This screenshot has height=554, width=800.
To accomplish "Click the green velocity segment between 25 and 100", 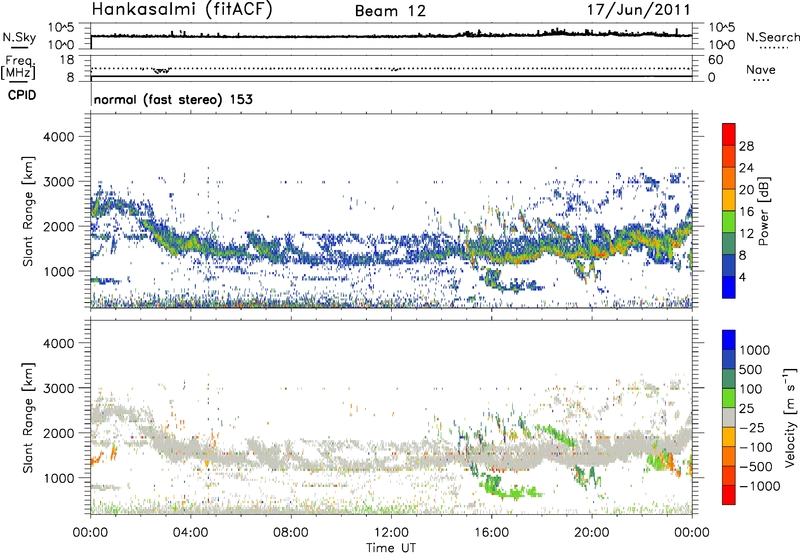I will 729,398.
